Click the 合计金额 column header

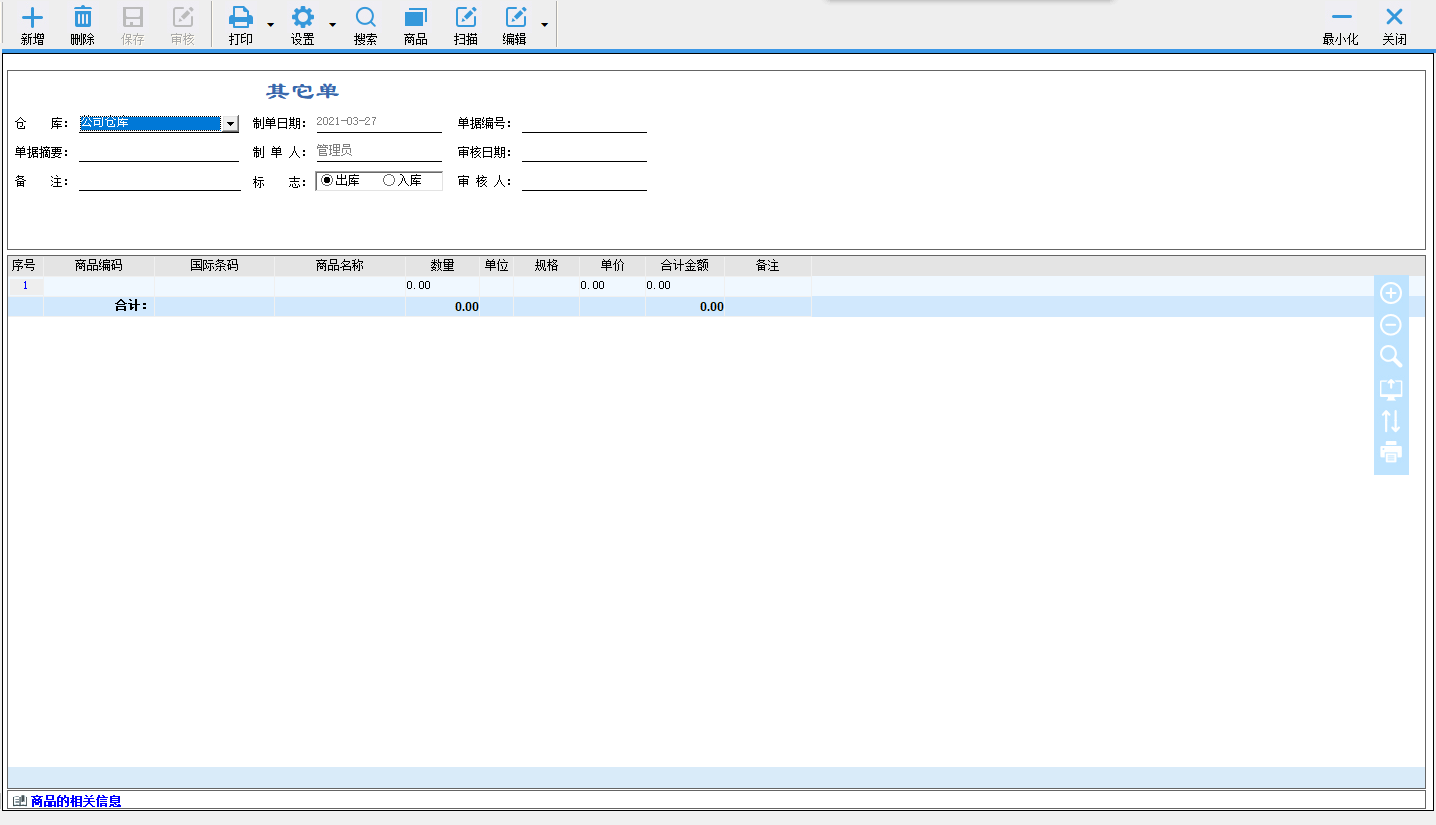point(685,266)
